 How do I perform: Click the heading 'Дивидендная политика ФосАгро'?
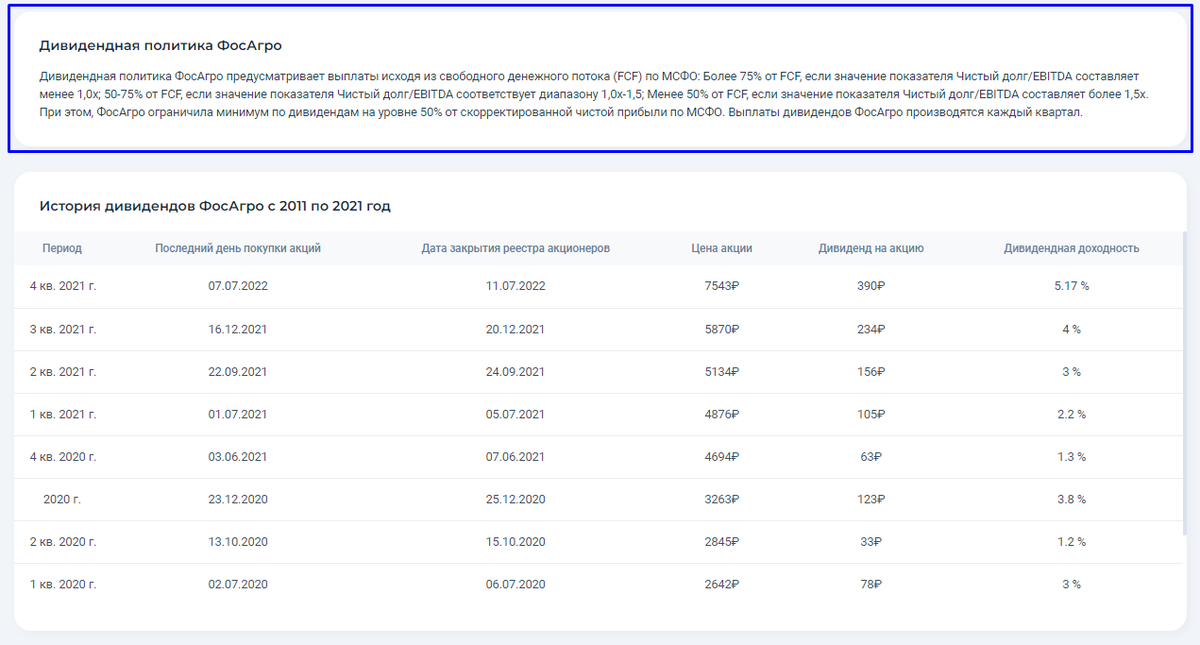[160, 46]
